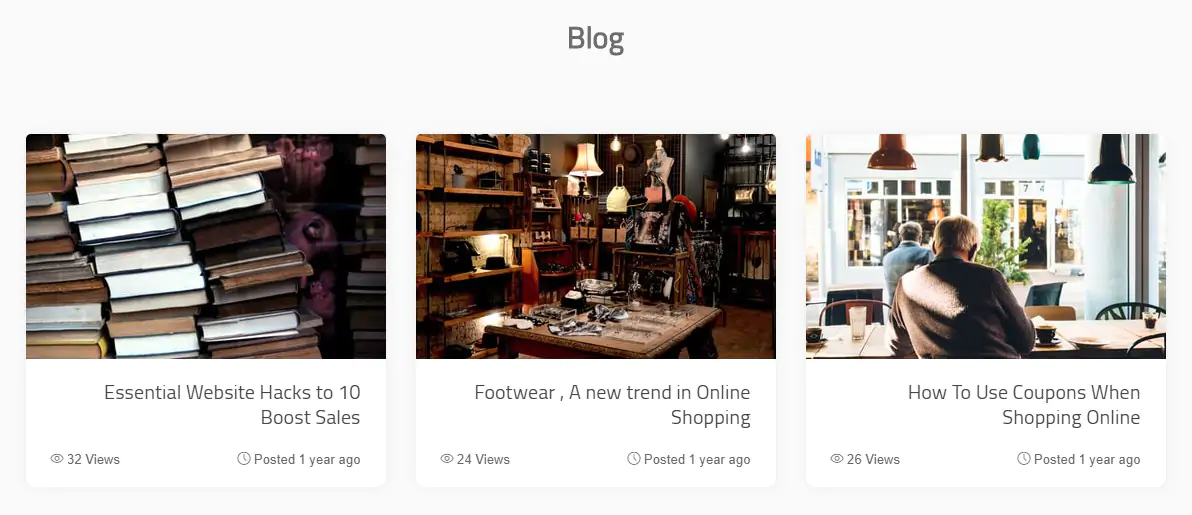Click the clock icon on the Footwear post

[x=634, y=459]
